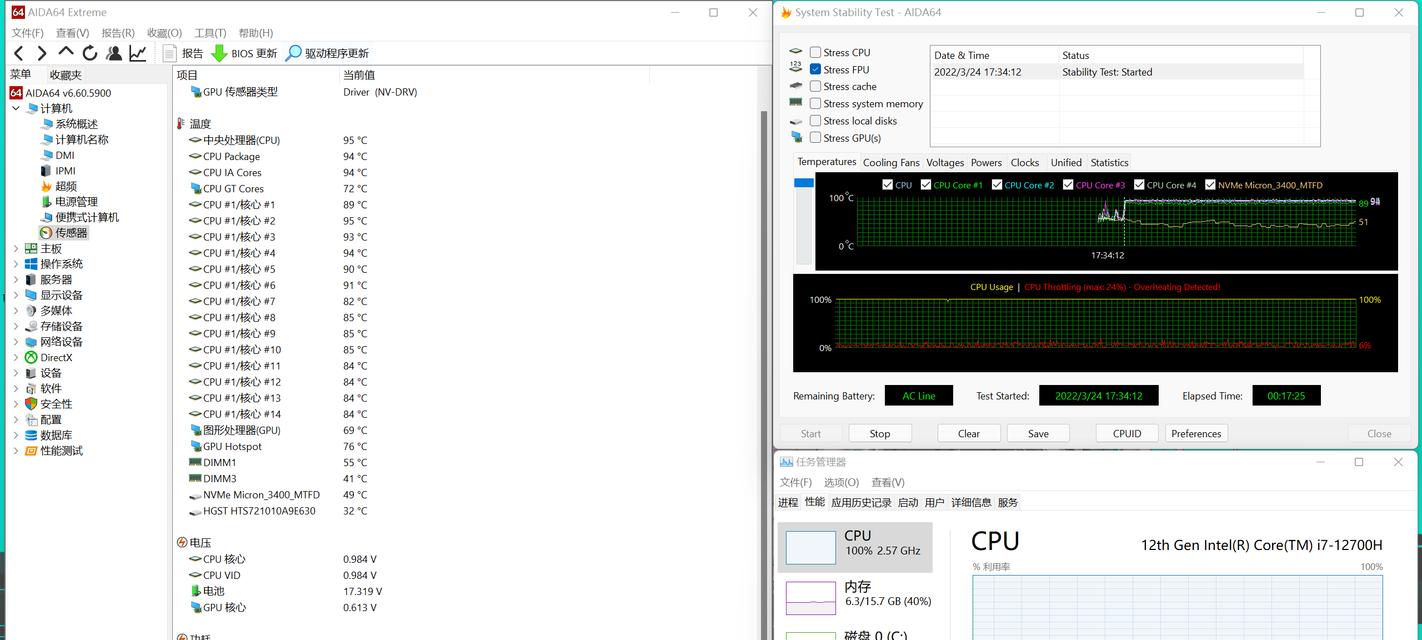Expand the 显示设备 tree node

[x=16, y=295]
